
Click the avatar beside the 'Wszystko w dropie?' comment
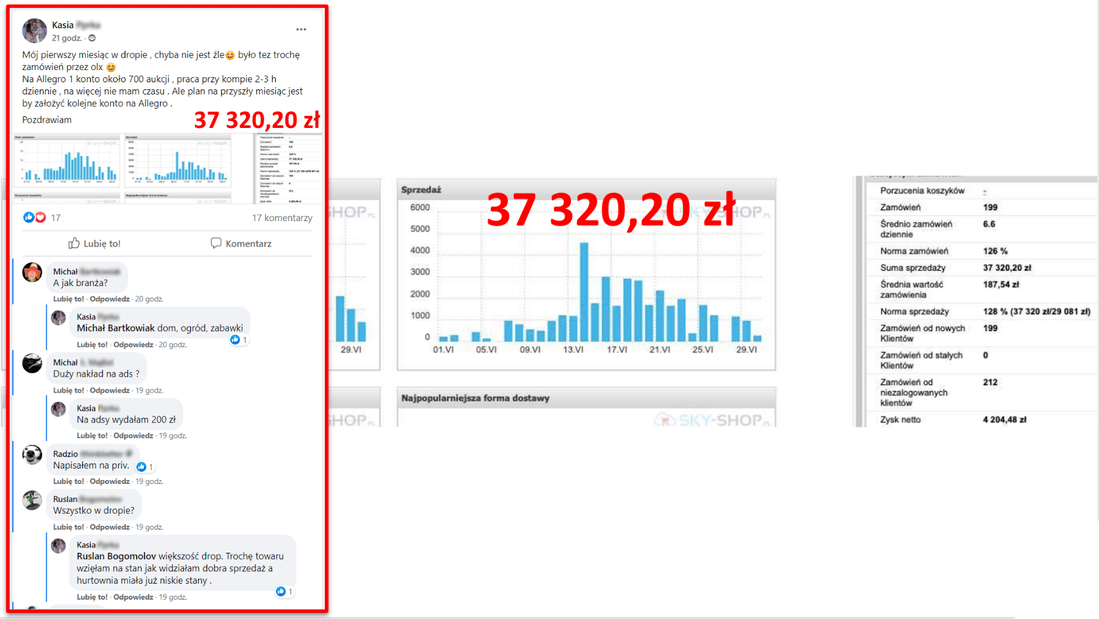[32, 501]
